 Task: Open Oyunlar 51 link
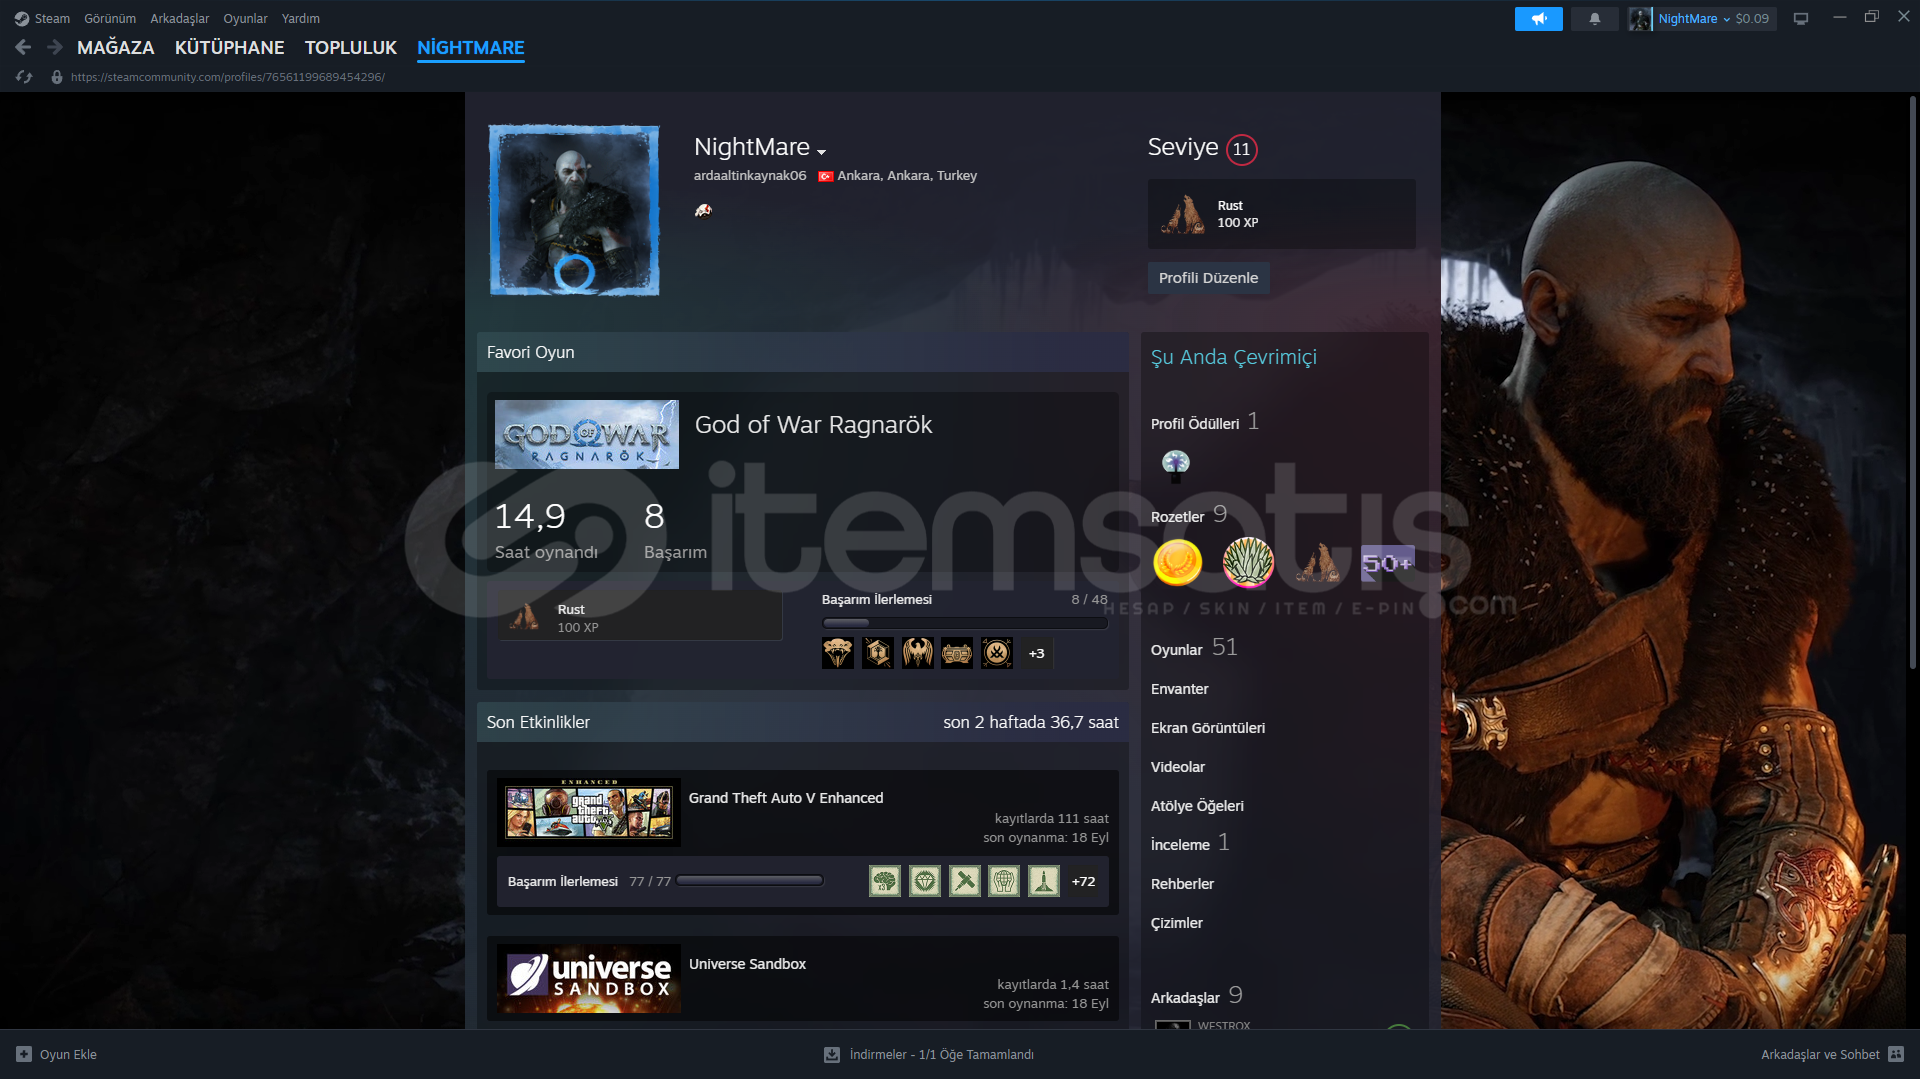pos(1194,648)
